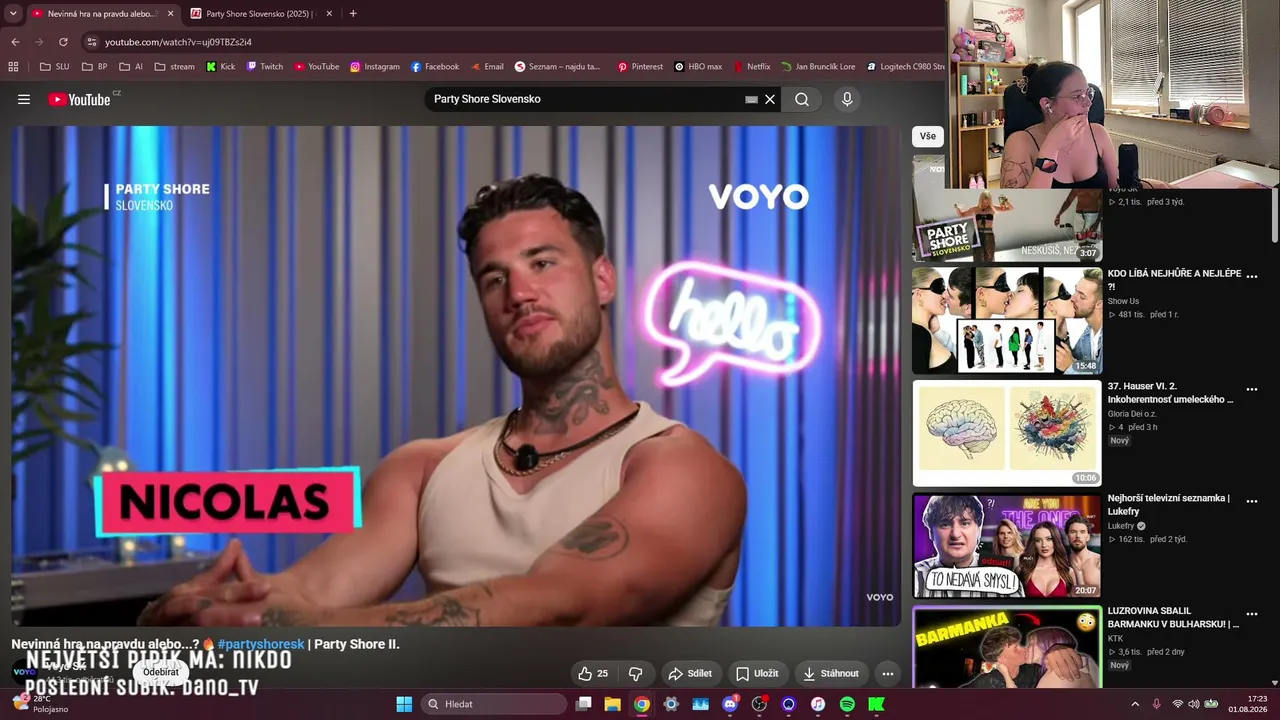This screenshot has height=720, width=1280.
Task: Open volume settings in system tray
Action: point(1193,704)
